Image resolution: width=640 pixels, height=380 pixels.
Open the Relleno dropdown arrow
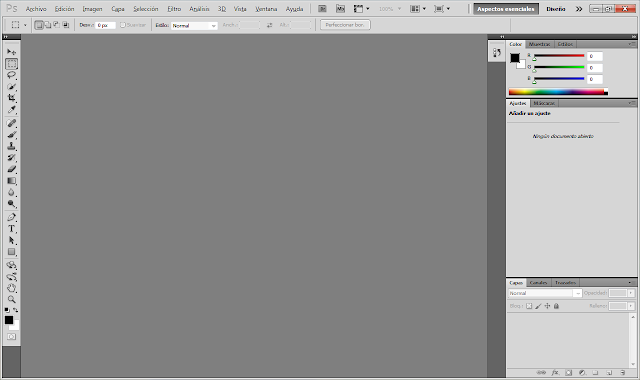coord(631,306)
